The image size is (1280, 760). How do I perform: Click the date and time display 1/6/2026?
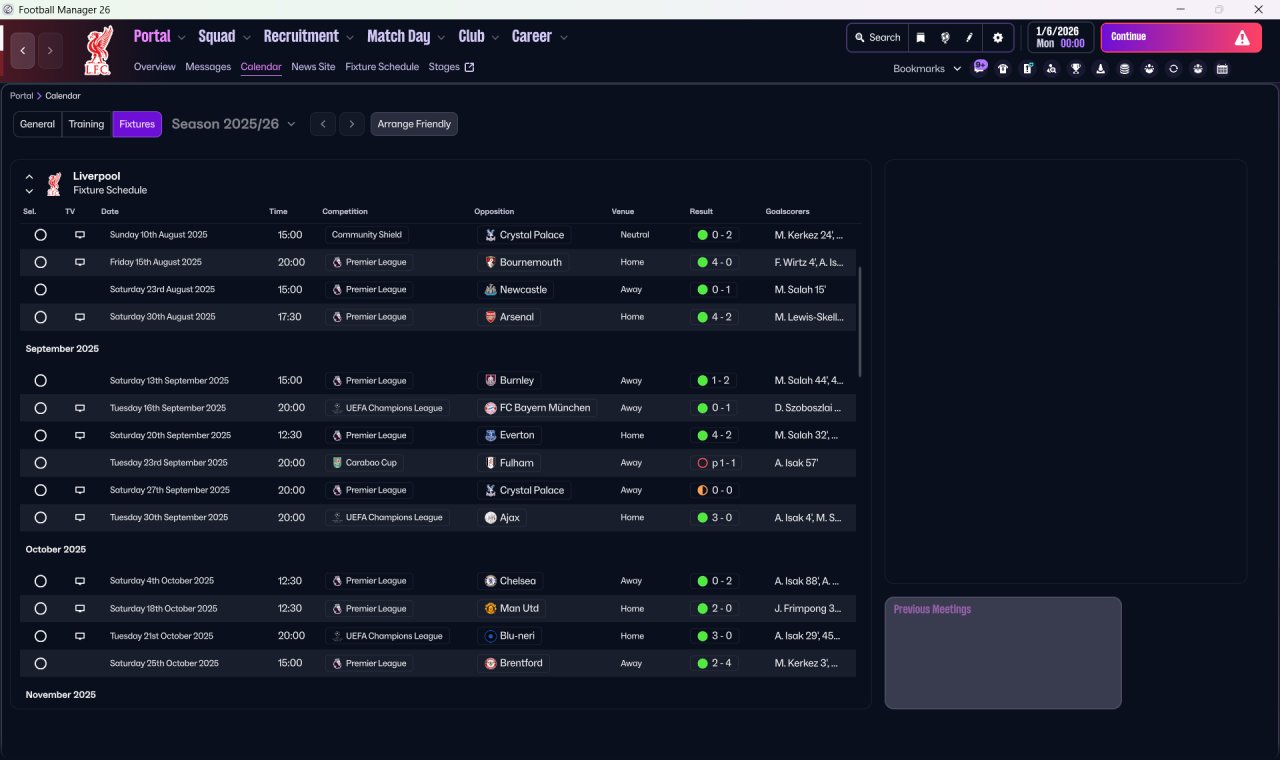coord(1060,38)
